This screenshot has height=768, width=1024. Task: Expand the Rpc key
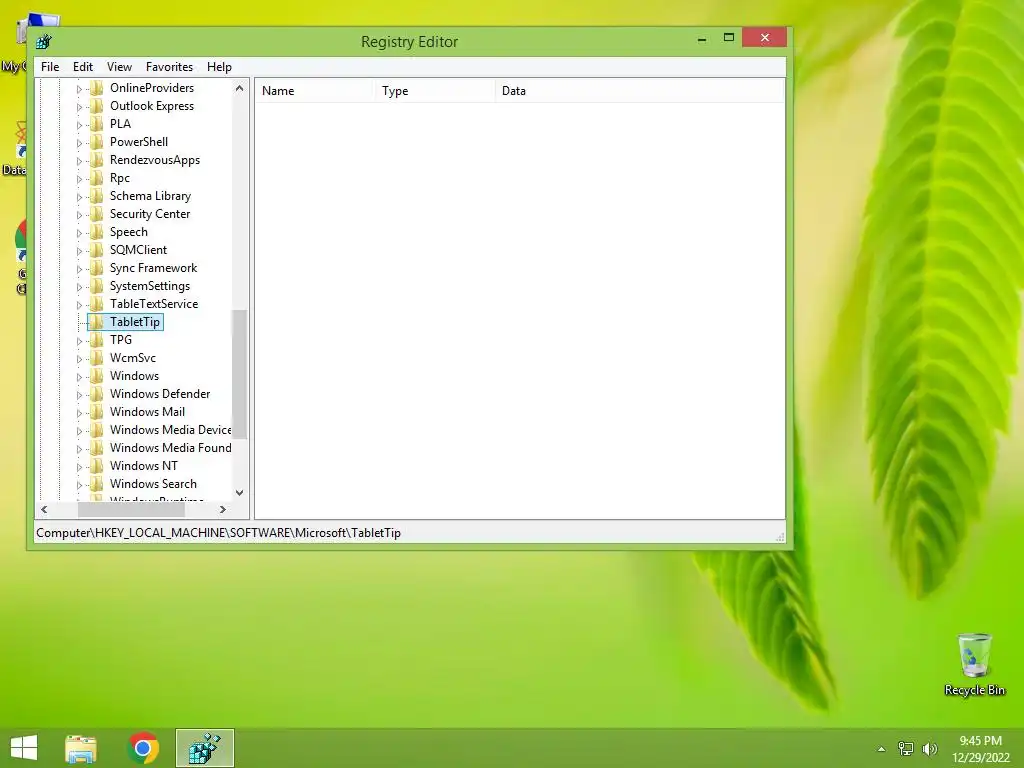coord(79,178)
